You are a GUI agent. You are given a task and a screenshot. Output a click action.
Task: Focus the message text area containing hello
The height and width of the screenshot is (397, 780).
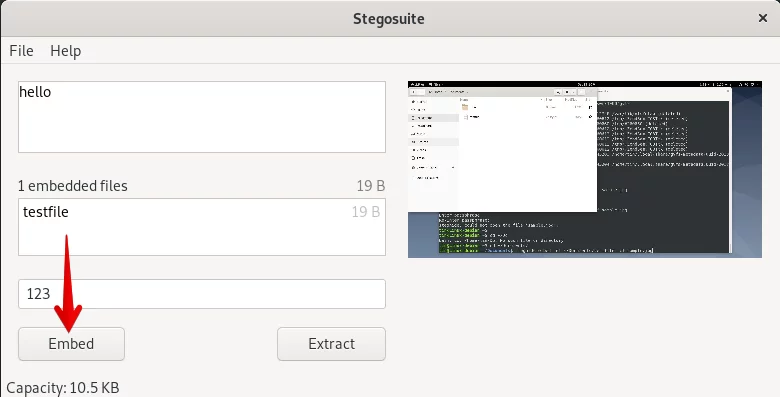[x=202, y=117]
